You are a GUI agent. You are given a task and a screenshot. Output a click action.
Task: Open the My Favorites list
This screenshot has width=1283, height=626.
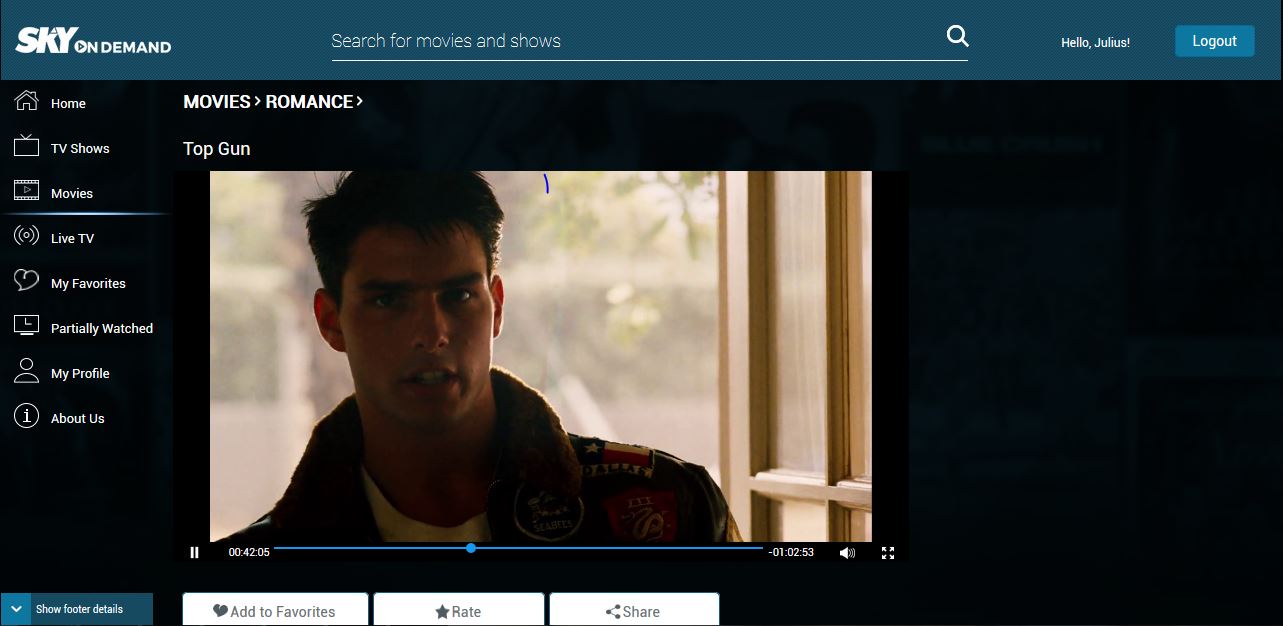[x=86, y=283]
